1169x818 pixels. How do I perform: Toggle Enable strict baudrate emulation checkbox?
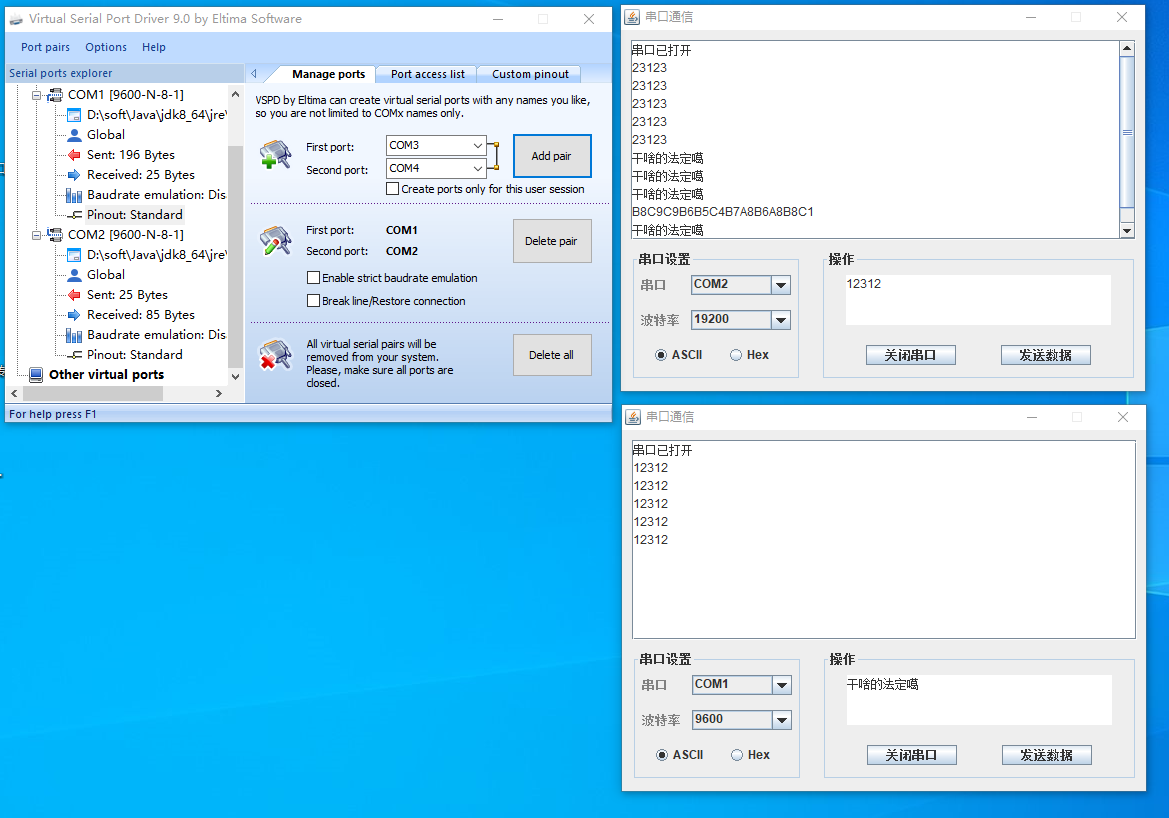(314, 278)
